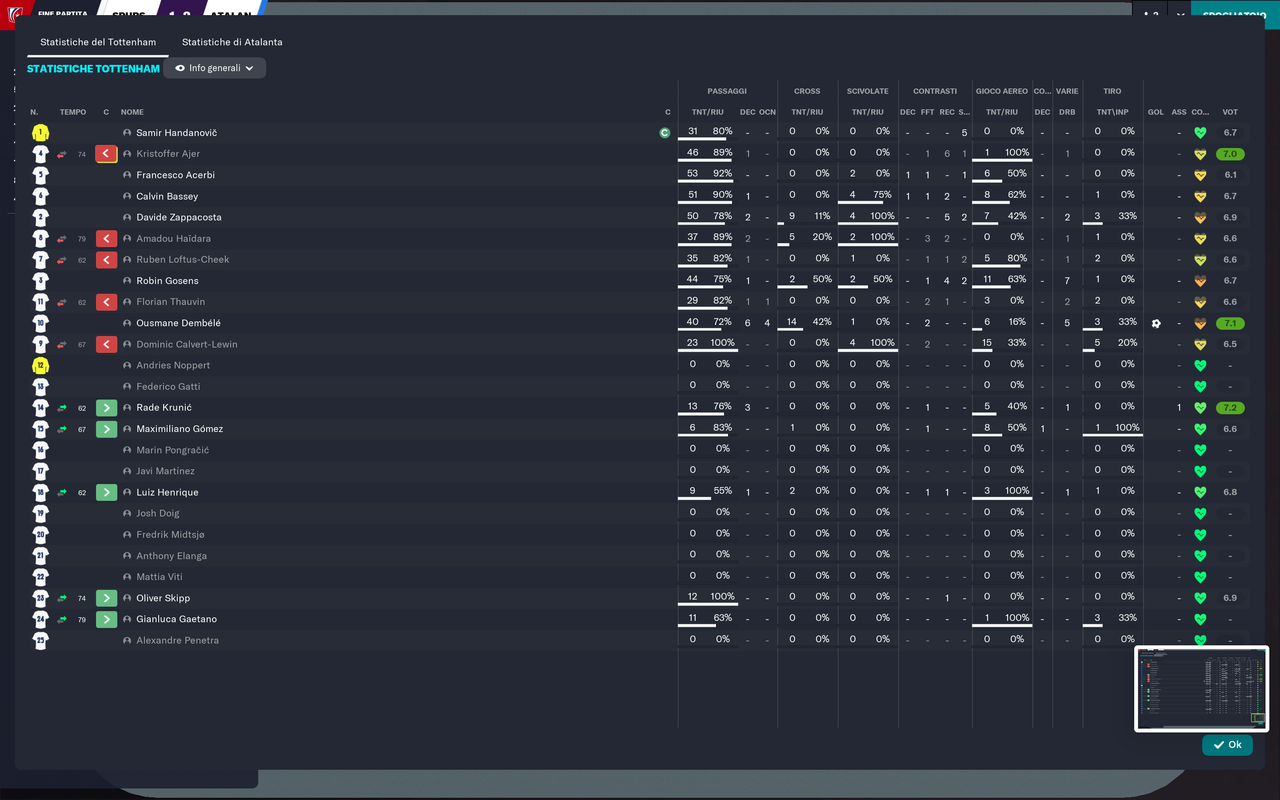The image size is (1280, 800).
Task: Click the yellow goalkeeper shirt of Samir Handanovič
Action: (40, 133)
